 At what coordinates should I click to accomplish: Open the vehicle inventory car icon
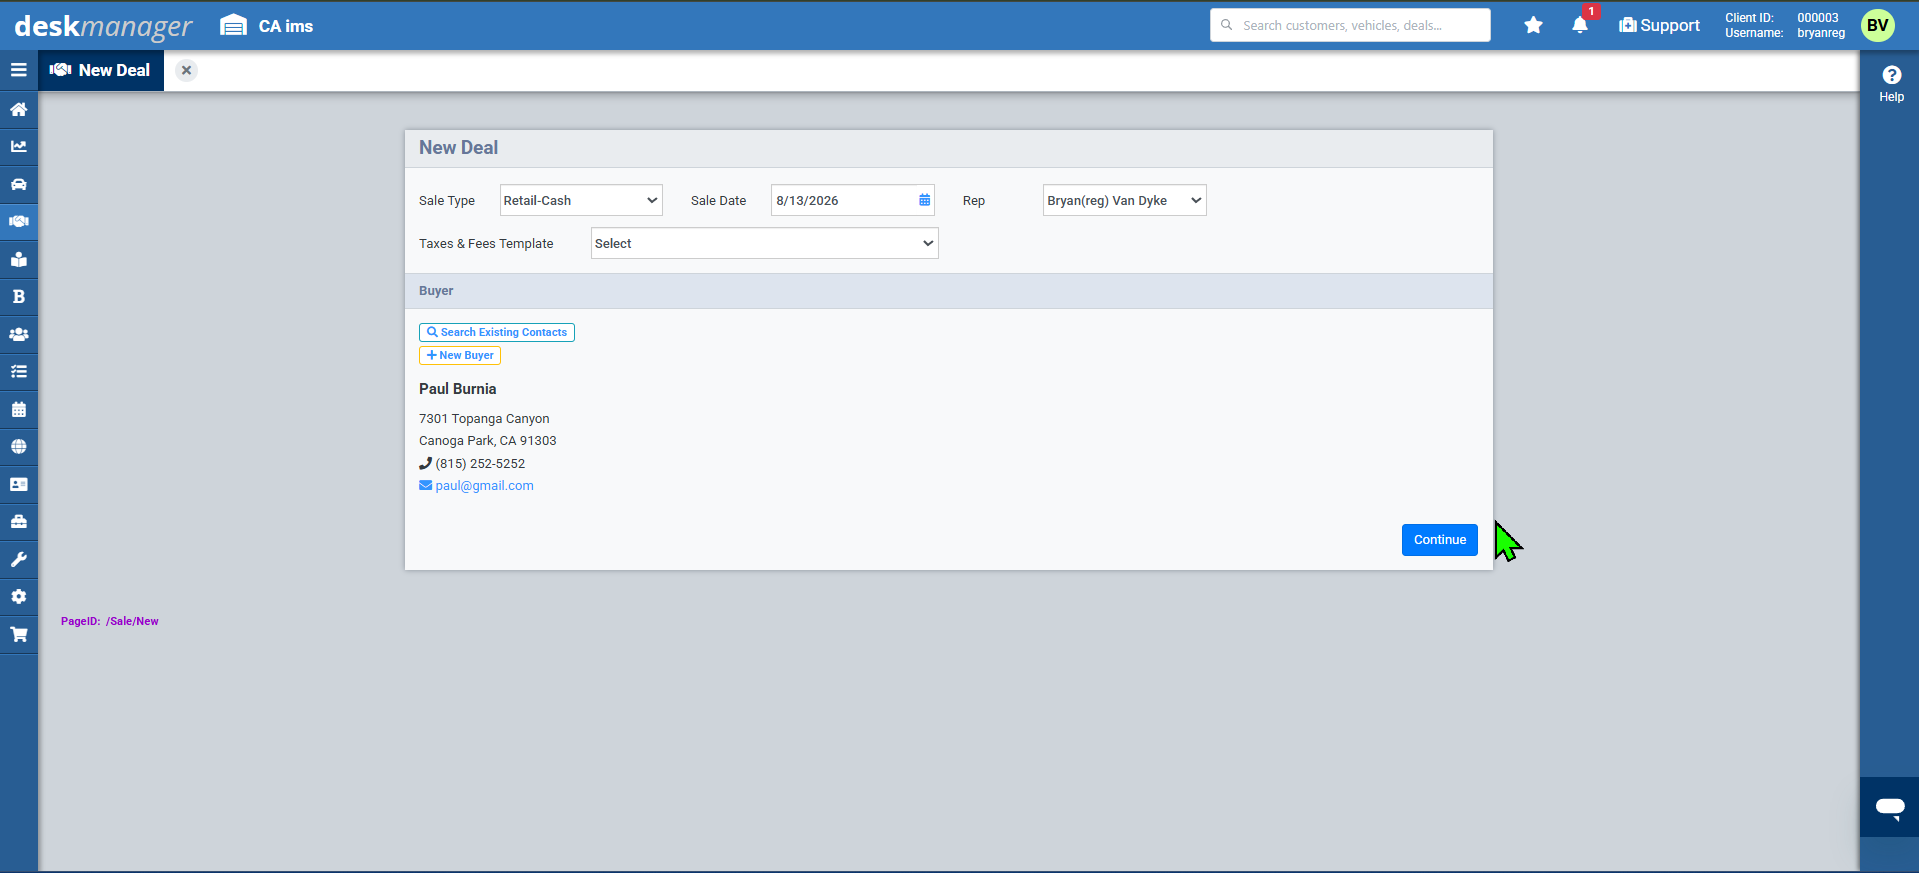click(x=18, y=184)
